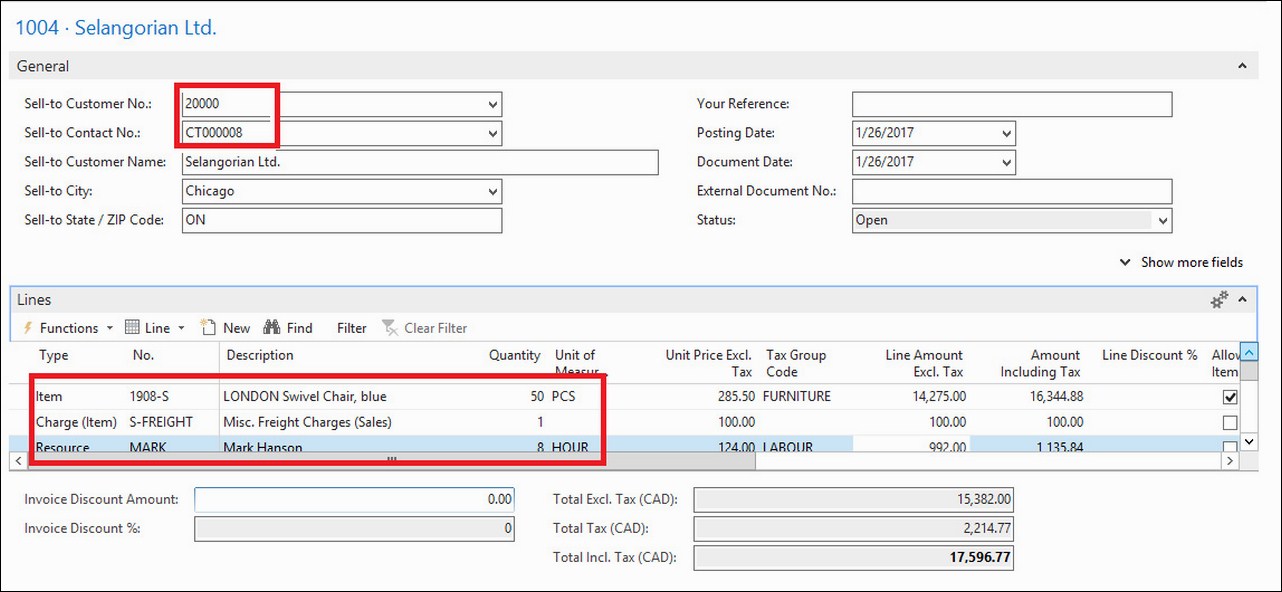
Task: Collapse the General section
Action: tap(1242, 66)
